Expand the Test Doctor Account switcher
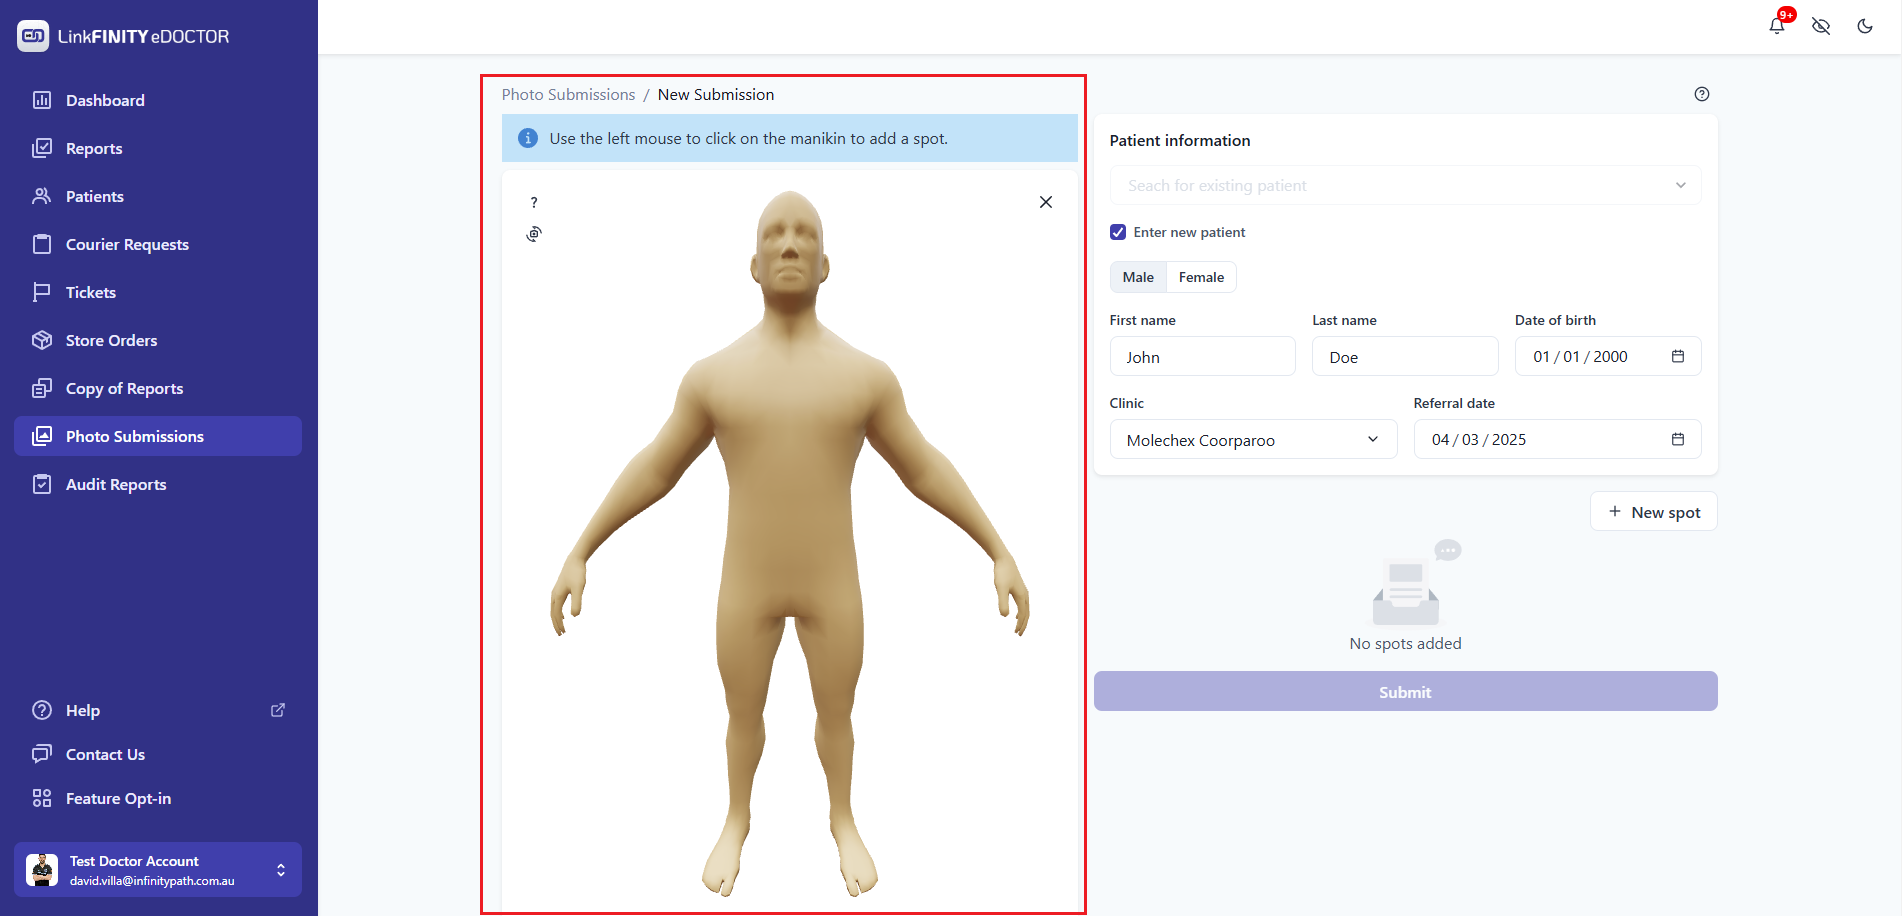 click(x=281, y=870)
